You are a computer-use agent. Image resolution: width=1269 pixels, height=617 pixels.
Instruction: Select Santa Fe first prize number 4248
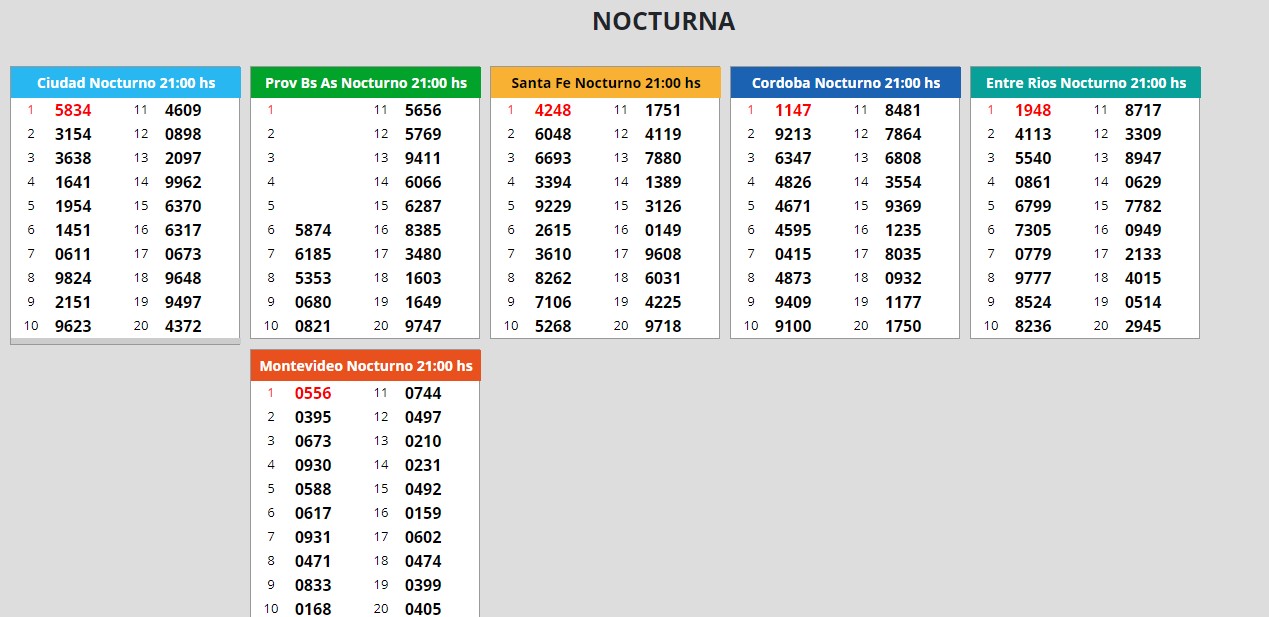[x=553, y=111]
